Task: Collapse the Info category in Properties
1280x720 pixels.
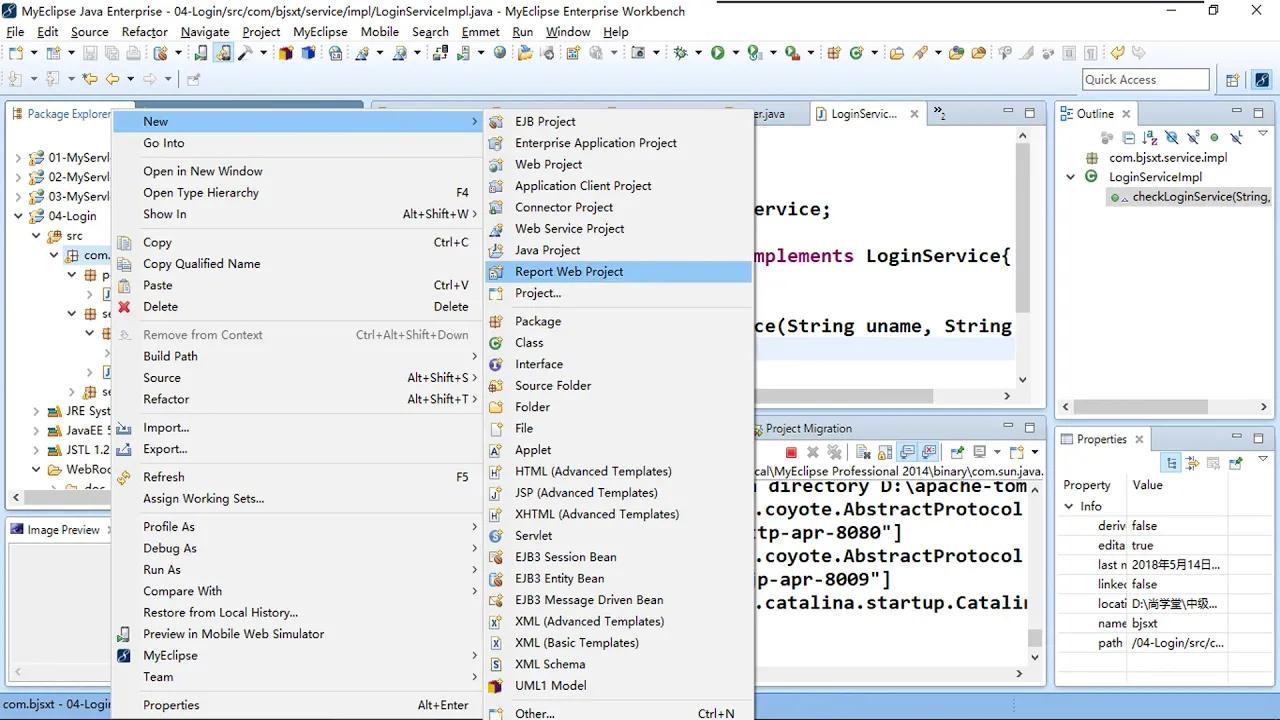Action: point(1069,507)
